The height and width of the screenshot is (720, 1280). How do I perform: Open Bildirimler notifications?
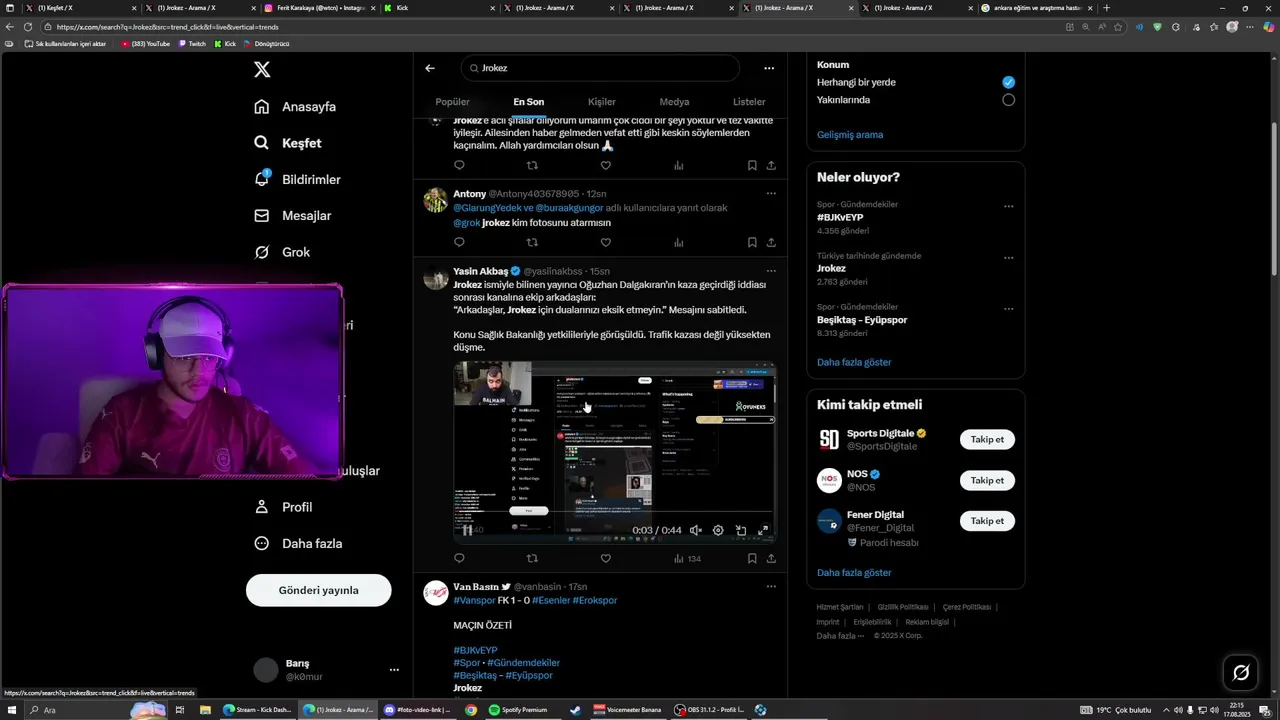(x=298, y=180)
